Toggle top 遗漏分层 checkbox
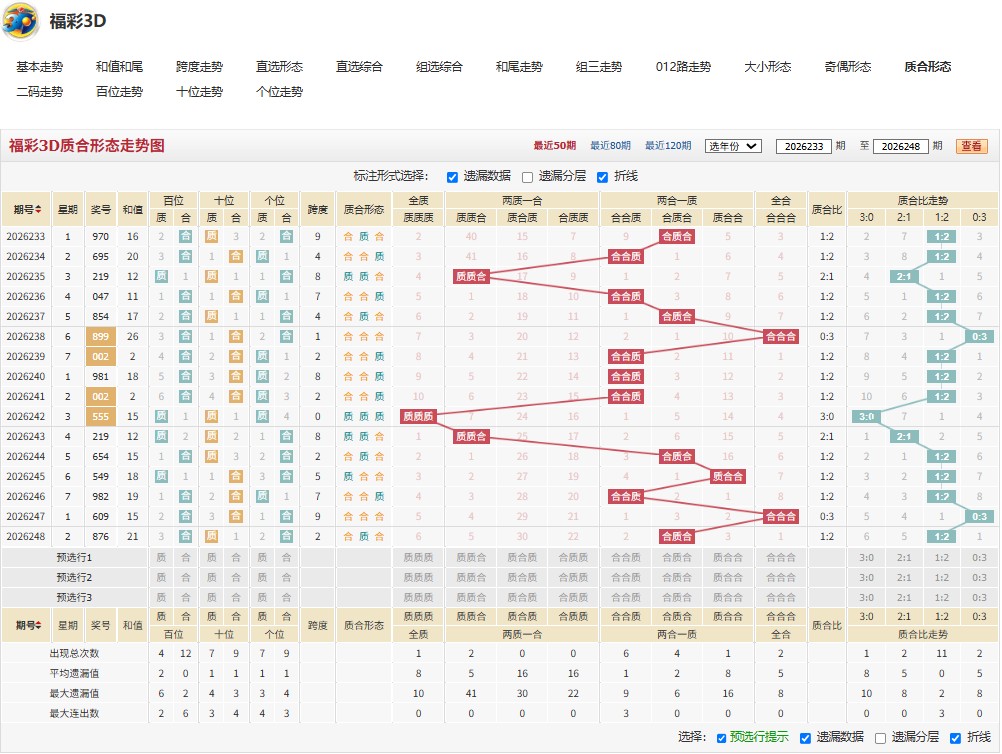This screenshot has height=754, width=1002. click(x=527, y=177)
